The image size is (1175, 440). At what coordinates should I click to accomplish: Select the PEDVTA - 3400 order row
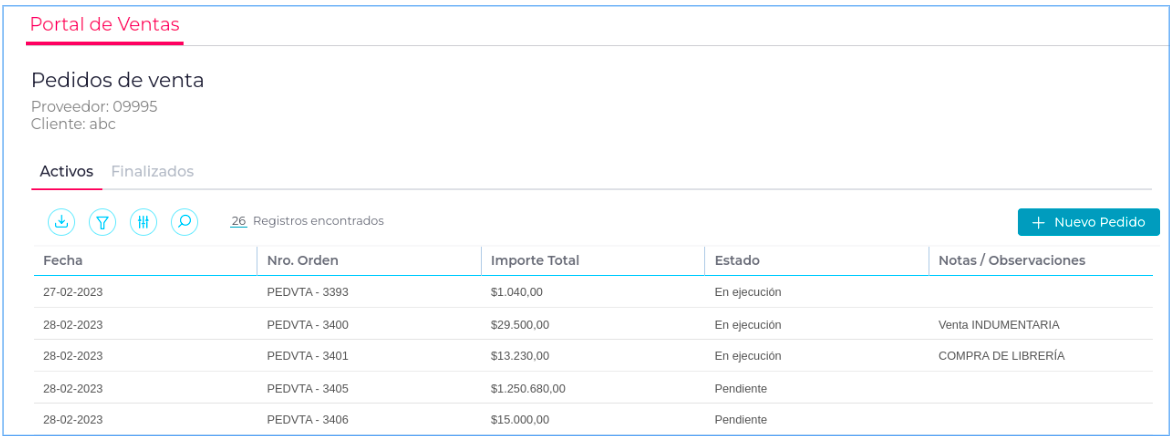click(x=307, y=325)
